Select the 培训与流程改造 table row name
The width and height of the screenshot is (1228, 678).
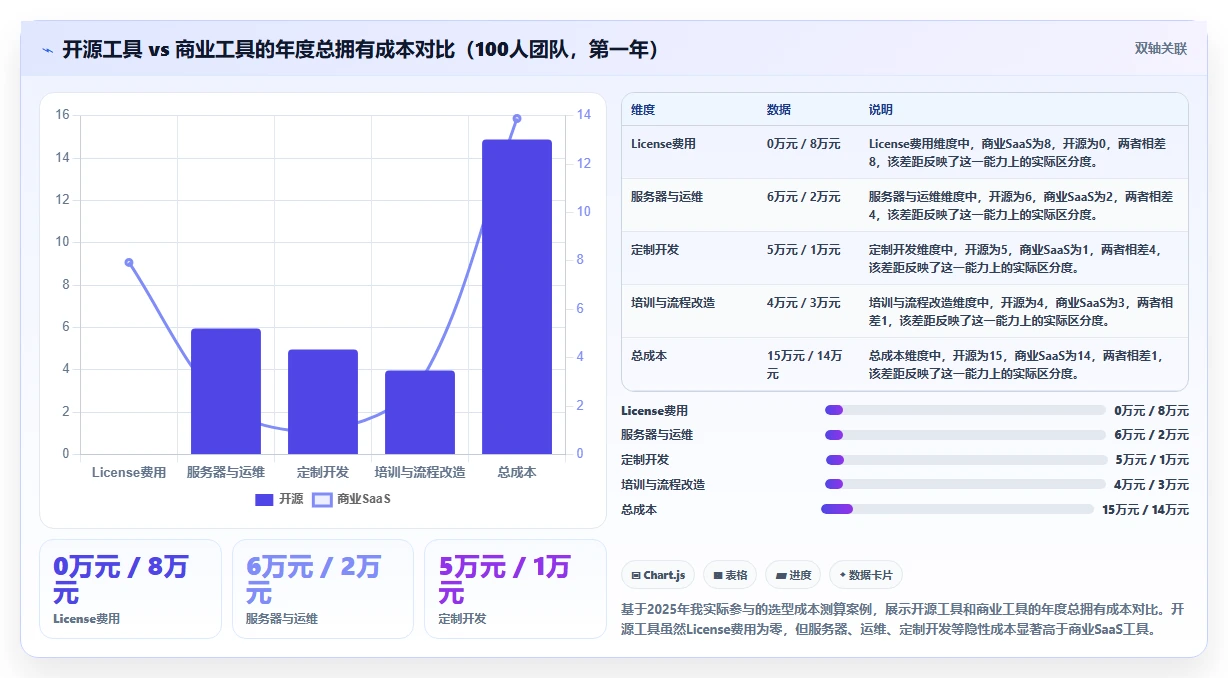click(x=673, y=303)
